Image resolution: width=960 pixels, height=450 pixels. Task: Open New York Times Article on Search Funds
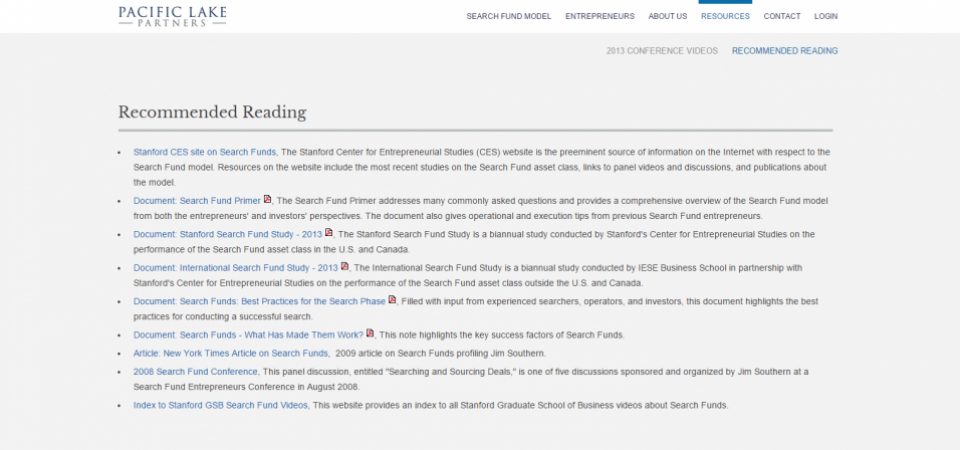pos(231,354)
